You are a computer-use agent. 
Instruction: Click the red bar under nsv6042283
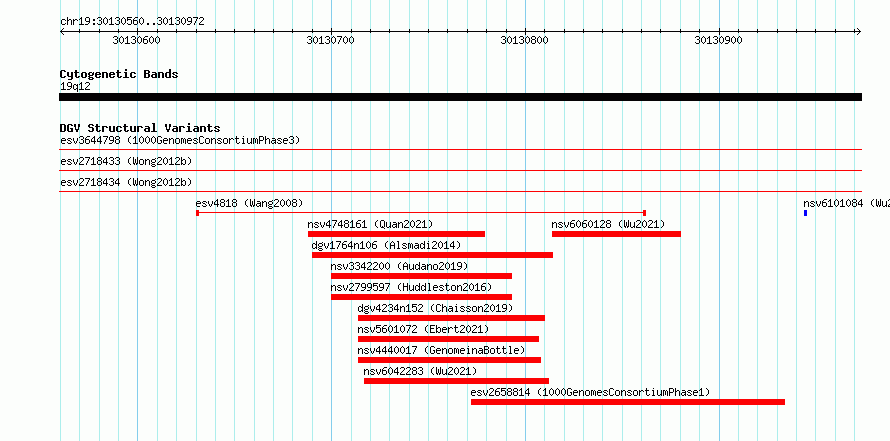point(456,381)
